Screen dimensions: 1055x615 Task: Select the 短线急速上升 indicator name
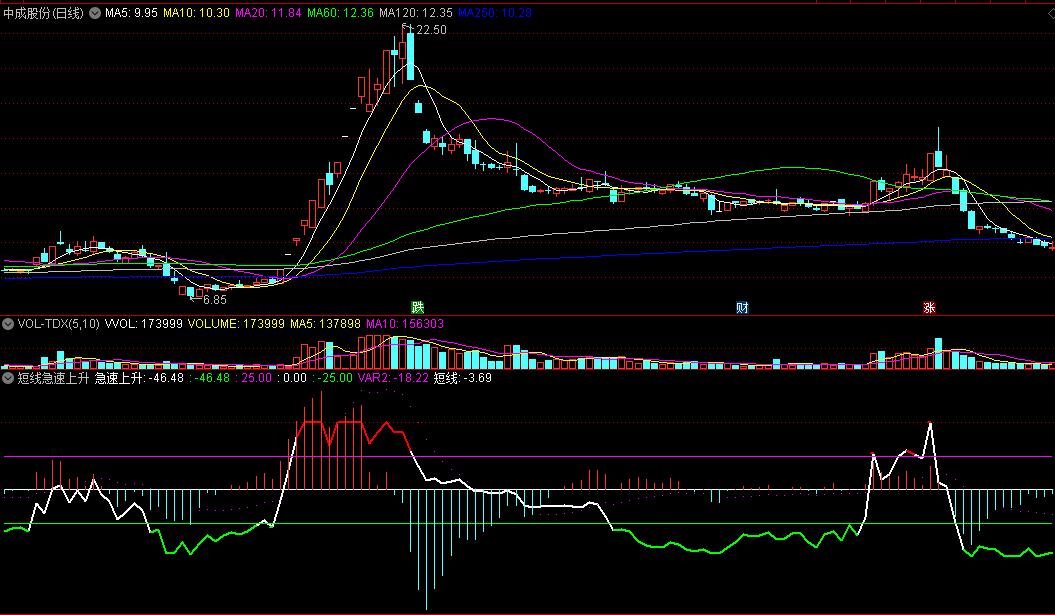(x=53, y=378)
